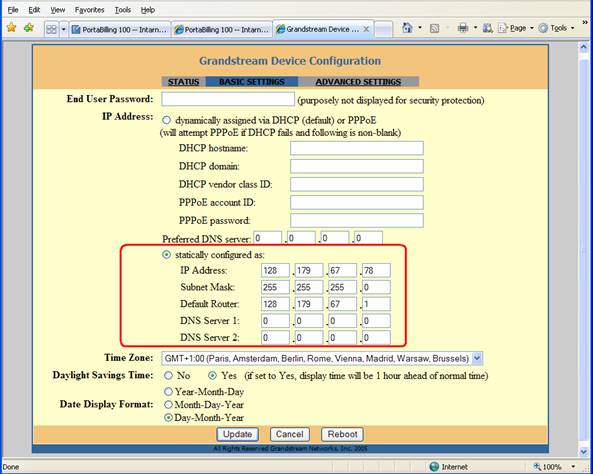593x474 pixels.
Task: Choose Month-Day-Year date format
Action: 168,404
